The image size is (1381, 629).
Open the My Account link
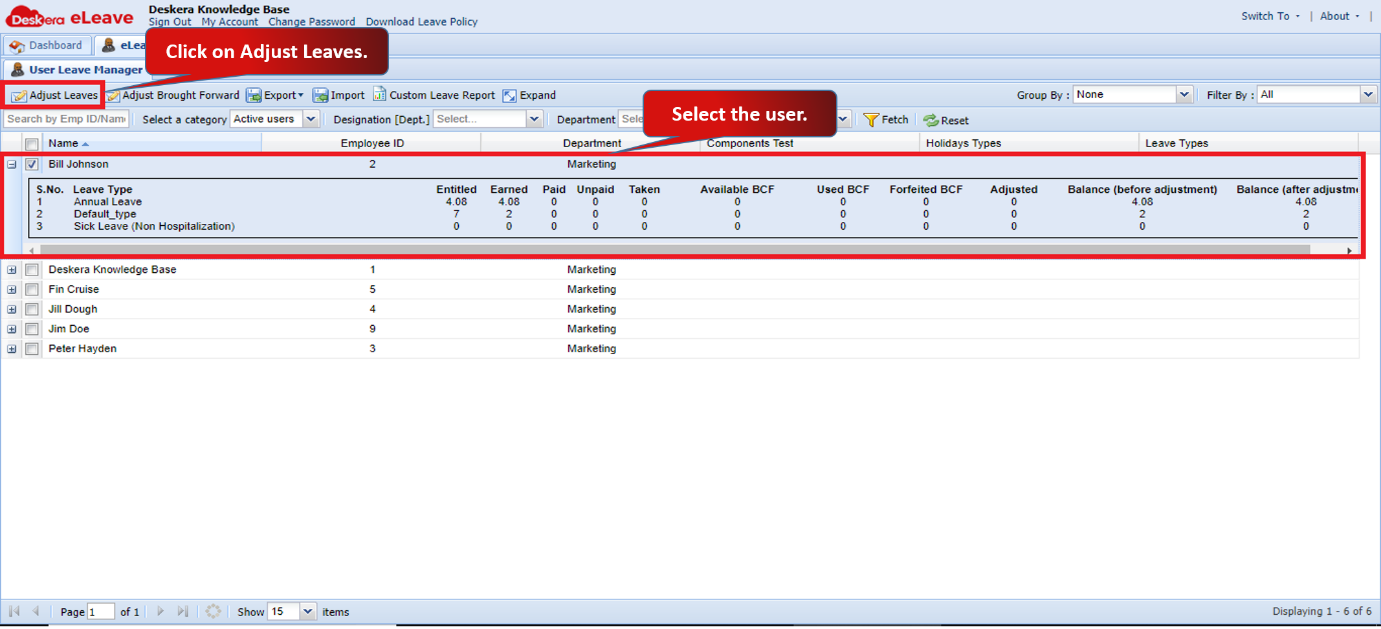tap(229, 22)
